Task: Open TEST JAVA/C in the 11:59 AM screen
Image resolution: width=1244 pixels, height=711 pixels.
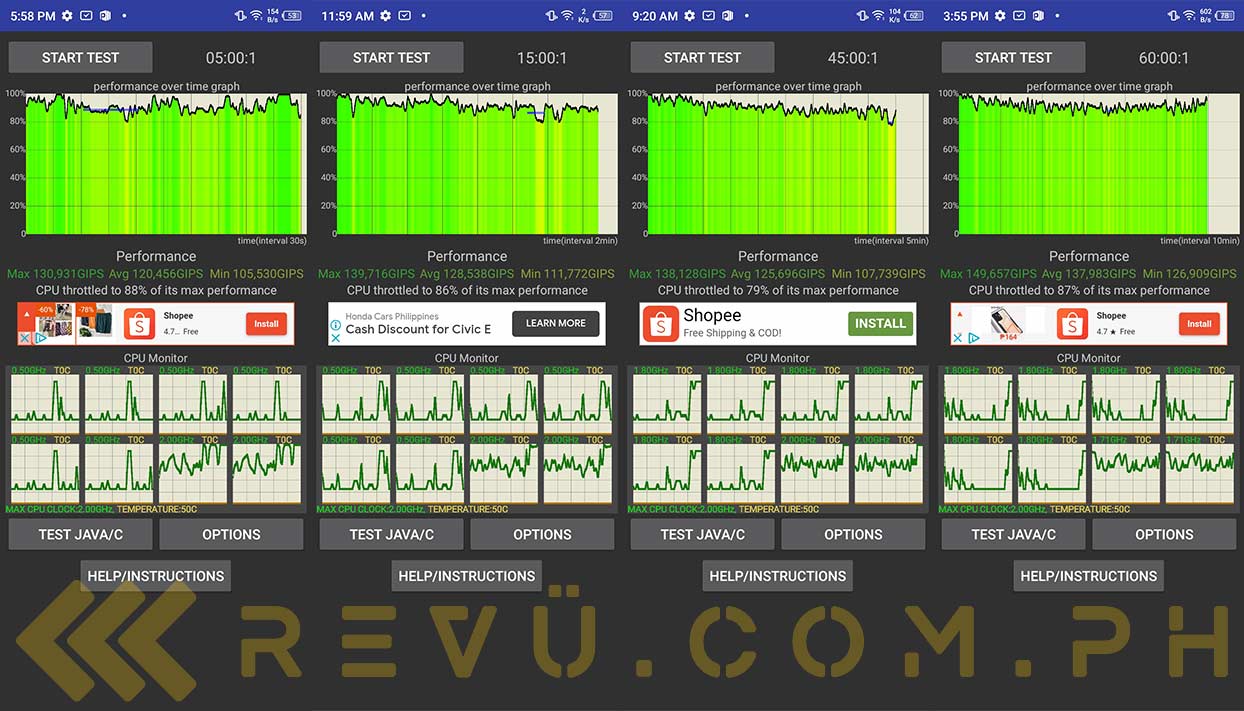Action: coord(391,534)
